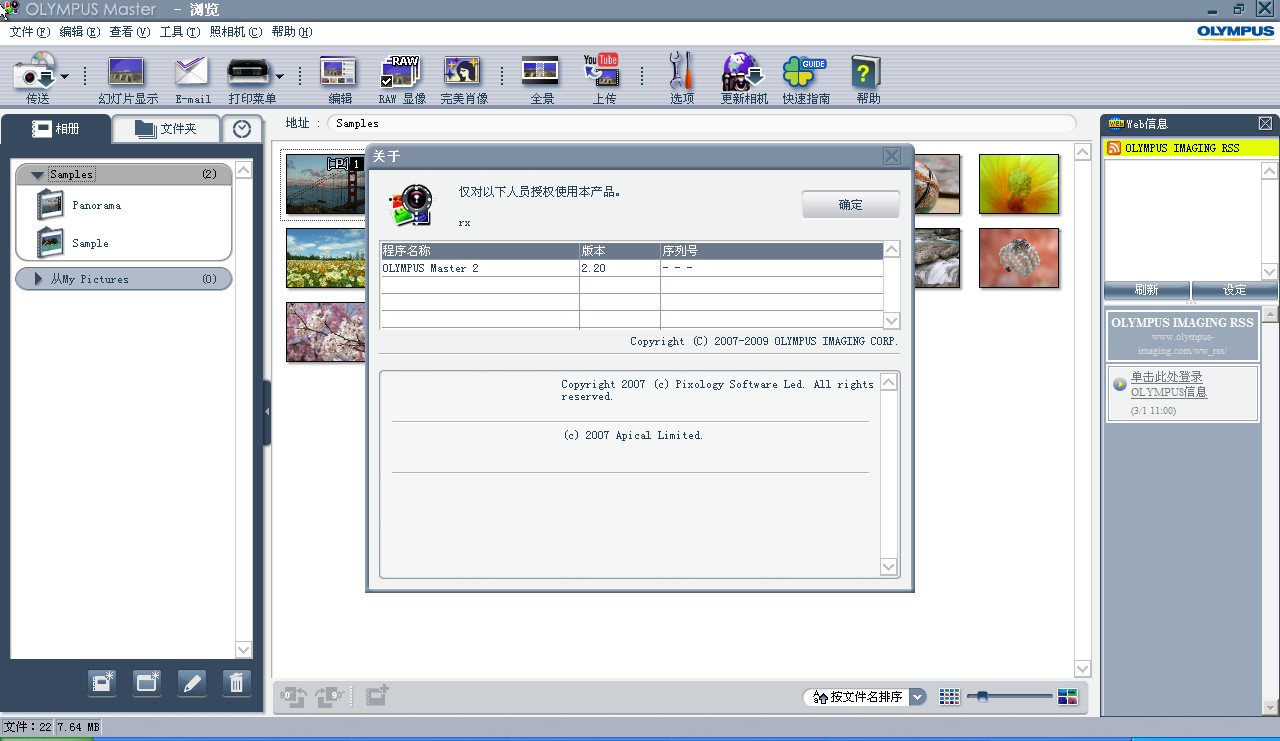Expand the 打印菜单 dropdown arrow
1280x741 pixels.
[280, 76]
